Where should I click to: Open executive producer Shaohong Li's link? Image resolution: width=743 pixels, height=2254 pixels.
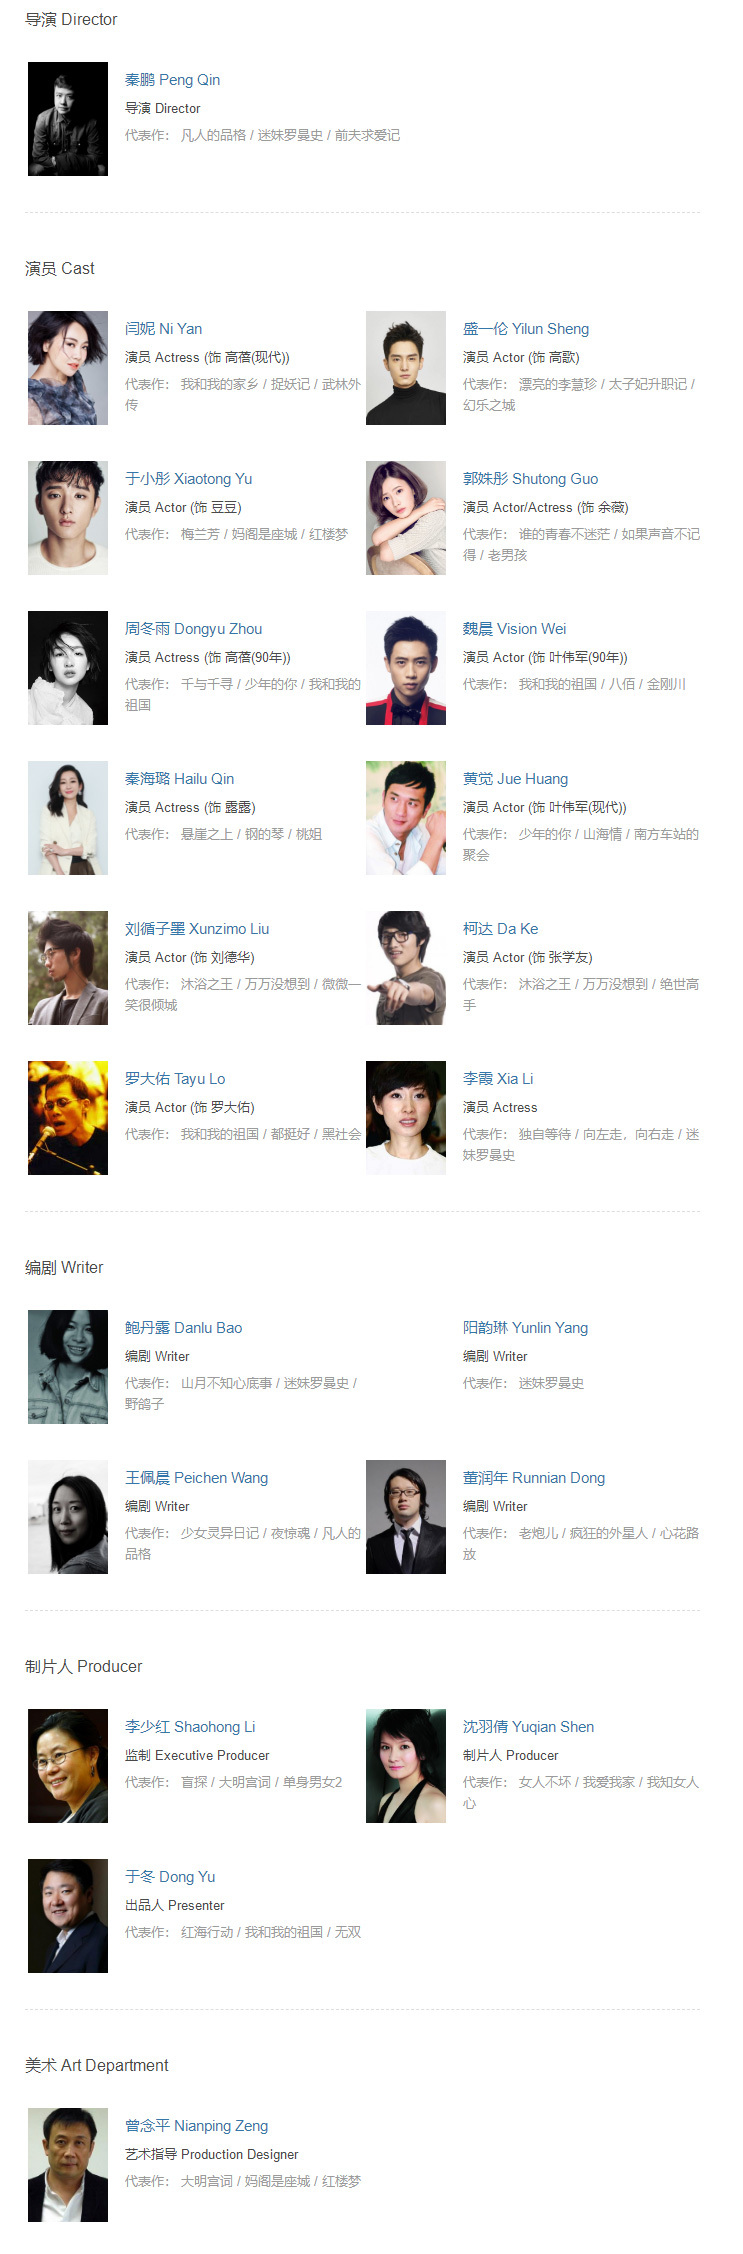[190, 1727]
